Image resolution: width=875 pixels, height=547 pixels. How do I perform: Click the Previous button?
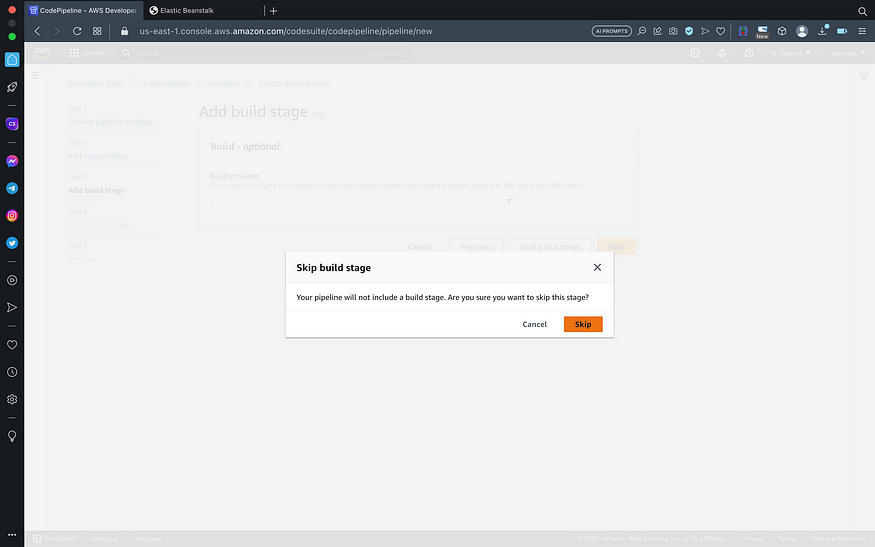pyautogui.click(x=476, y=247)
